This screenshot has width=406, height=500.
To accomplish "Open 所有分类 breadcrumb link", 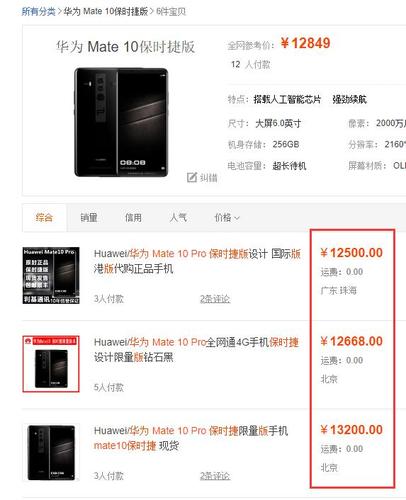I will tap(38, 12).
